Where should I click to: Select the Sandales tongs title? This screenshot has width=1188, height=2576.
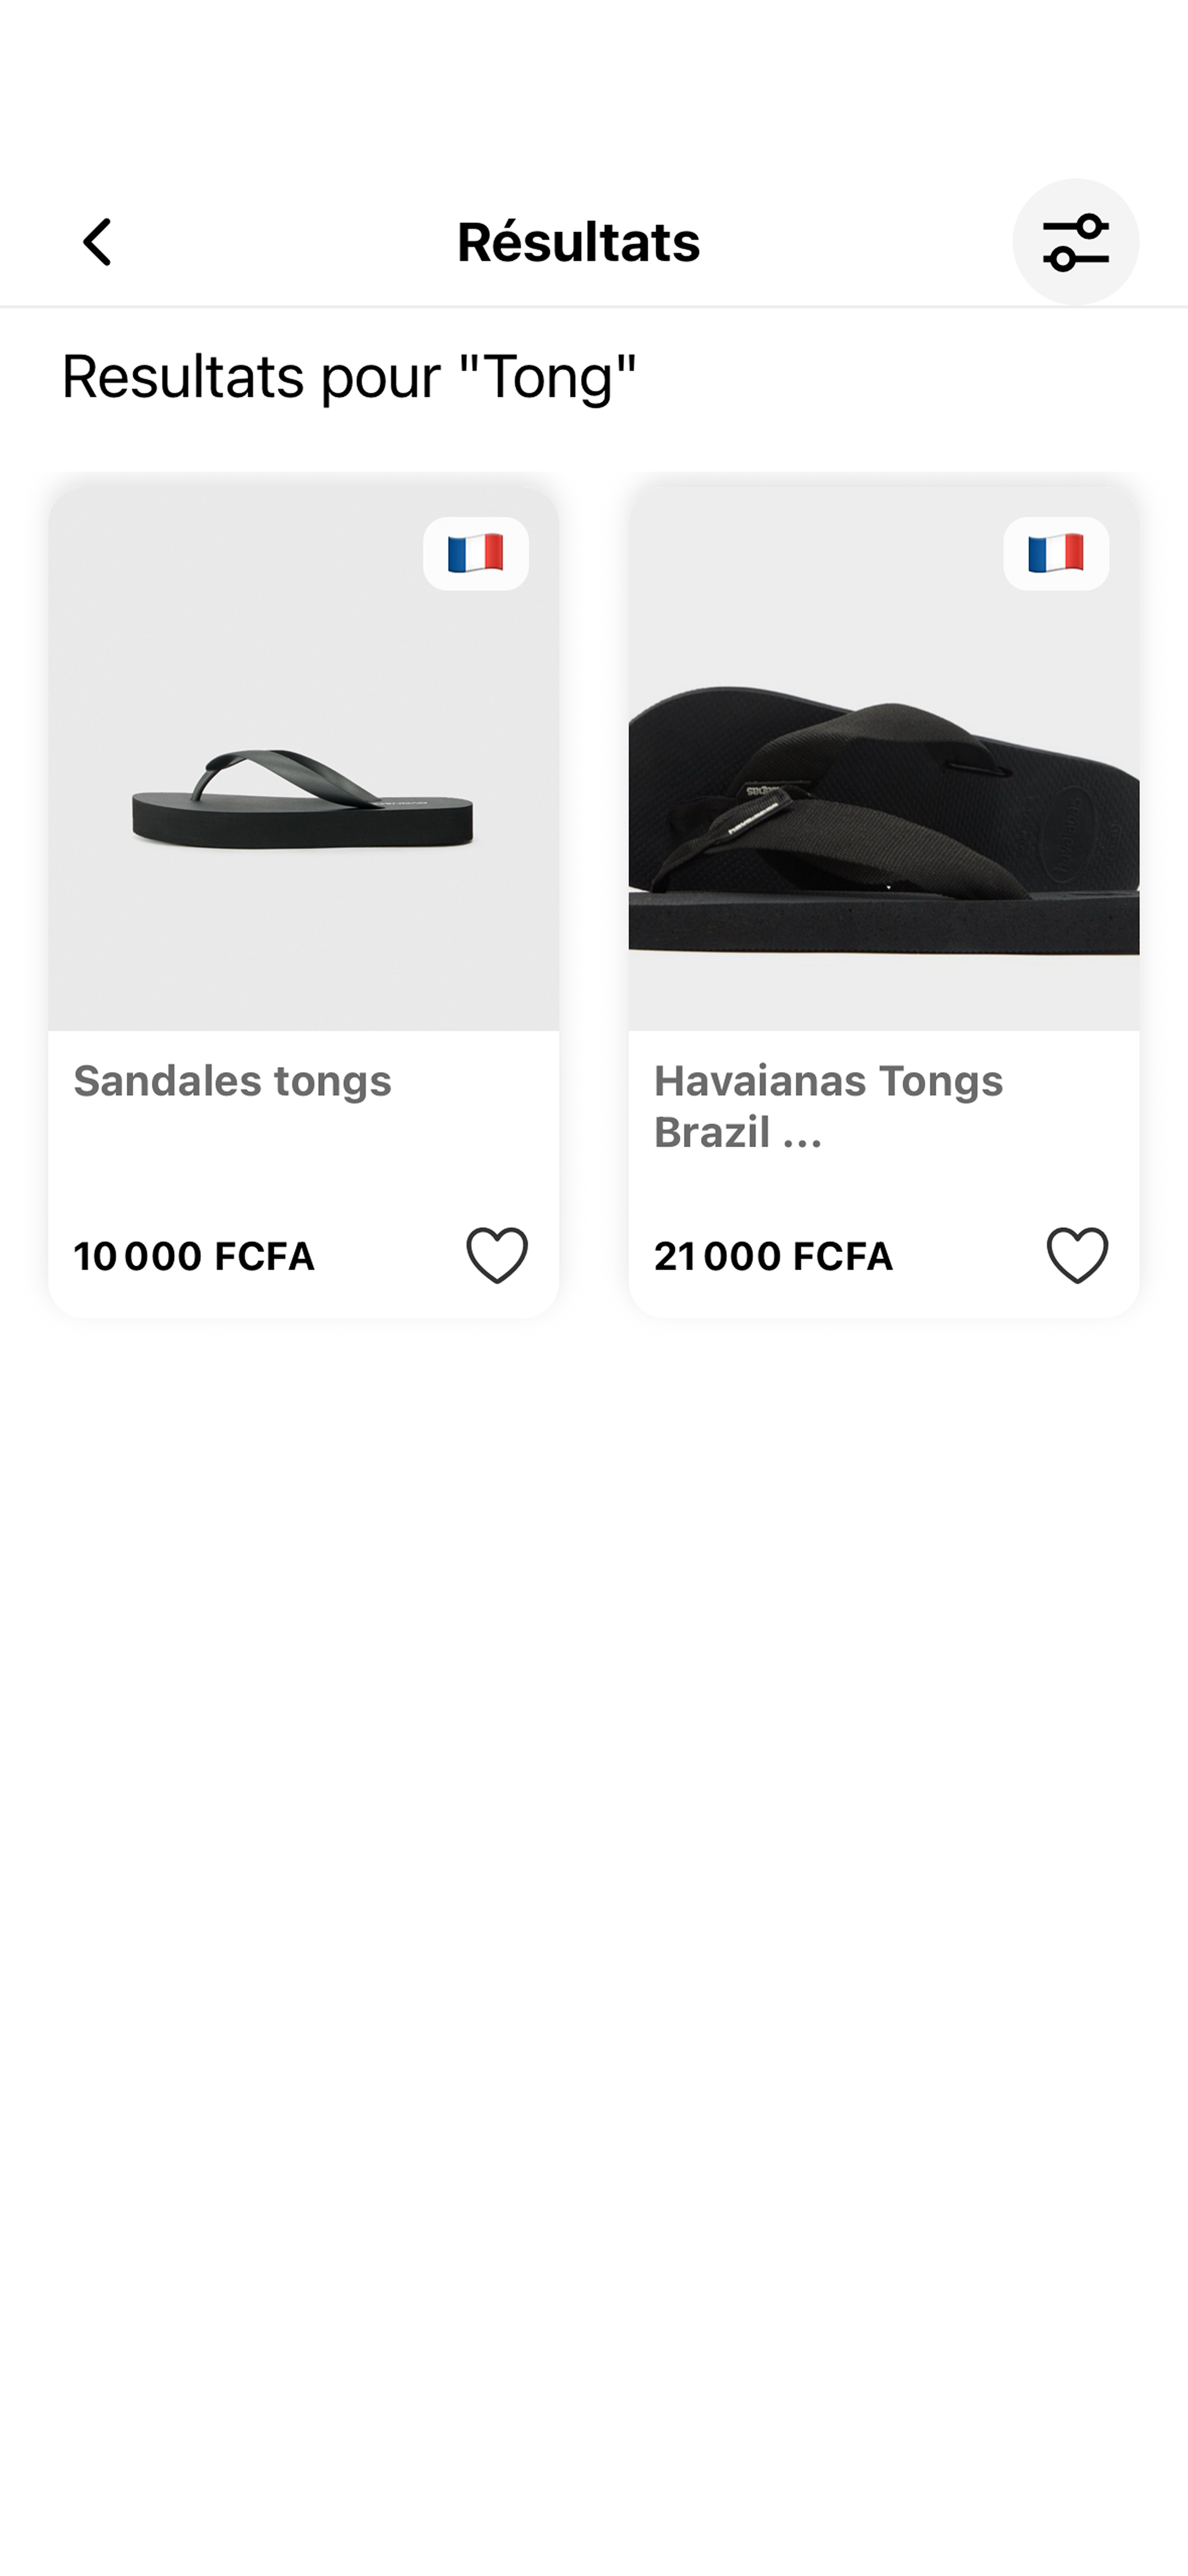pos(232,1081)
